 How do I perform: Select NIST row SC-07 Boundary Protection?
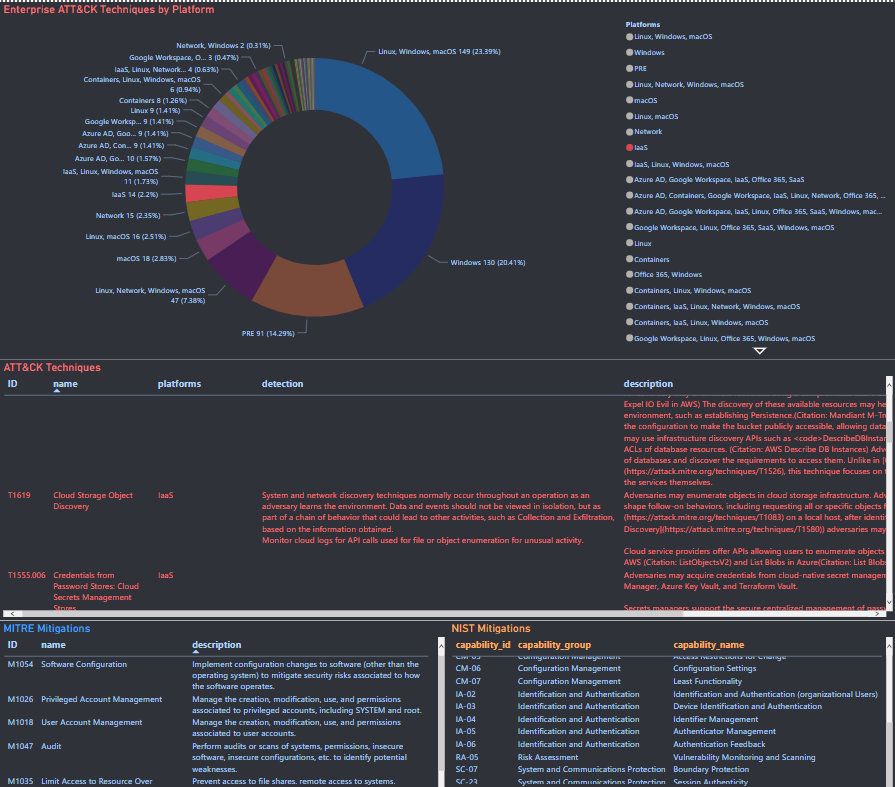pos(668,769)
